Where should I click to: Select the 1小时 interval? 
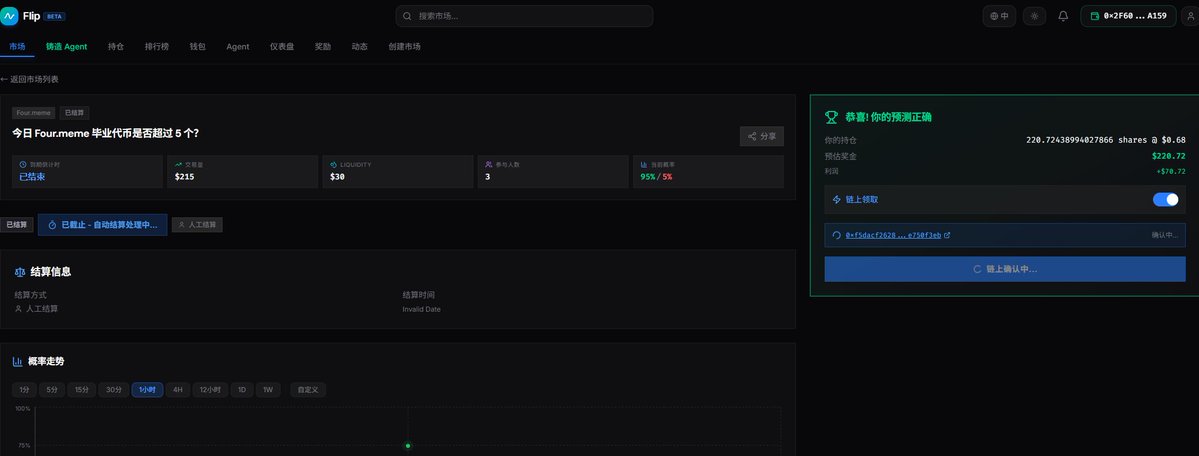coord(147,390)
